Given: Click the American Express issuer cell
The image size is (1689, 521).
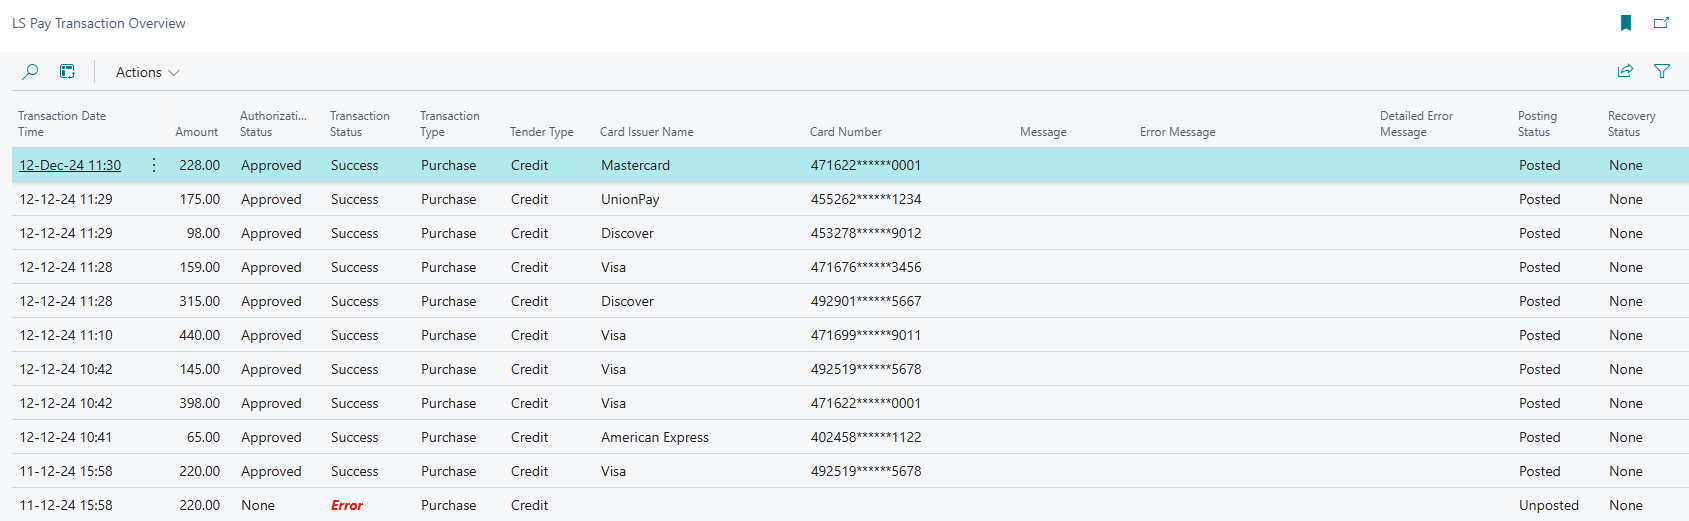Looking at the screenshot, I should point(654,437).
